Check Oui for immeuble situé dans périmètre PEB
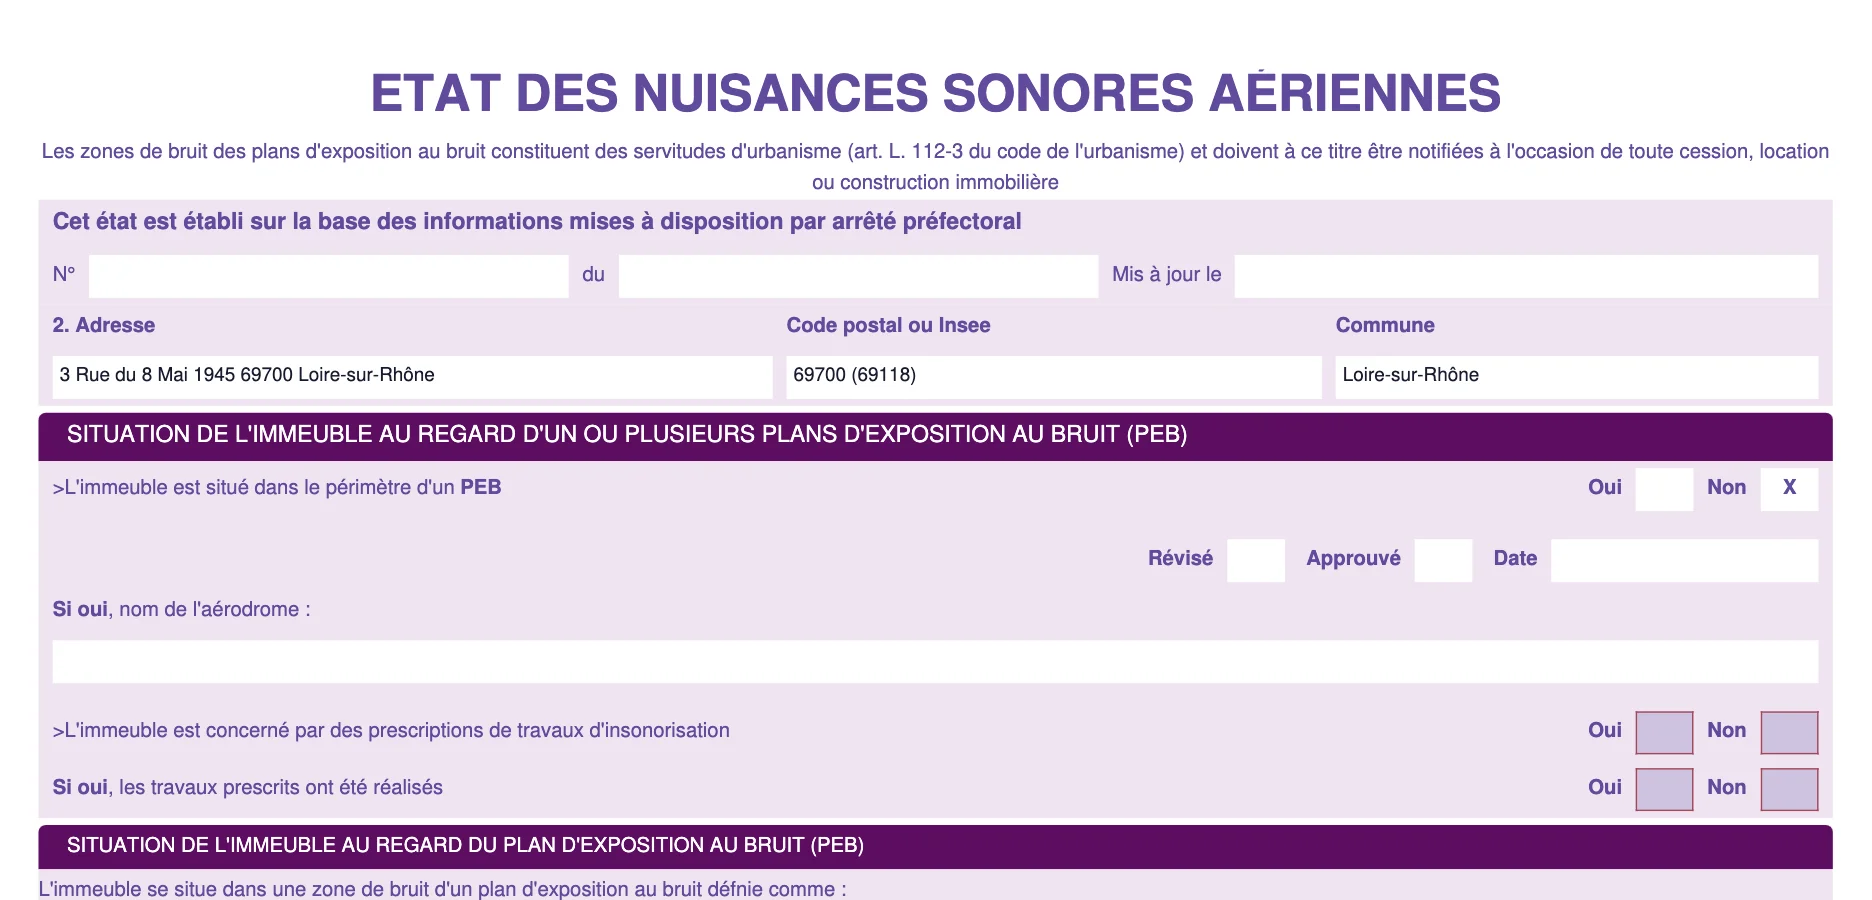1872x900 pixels. point(1664,489)
